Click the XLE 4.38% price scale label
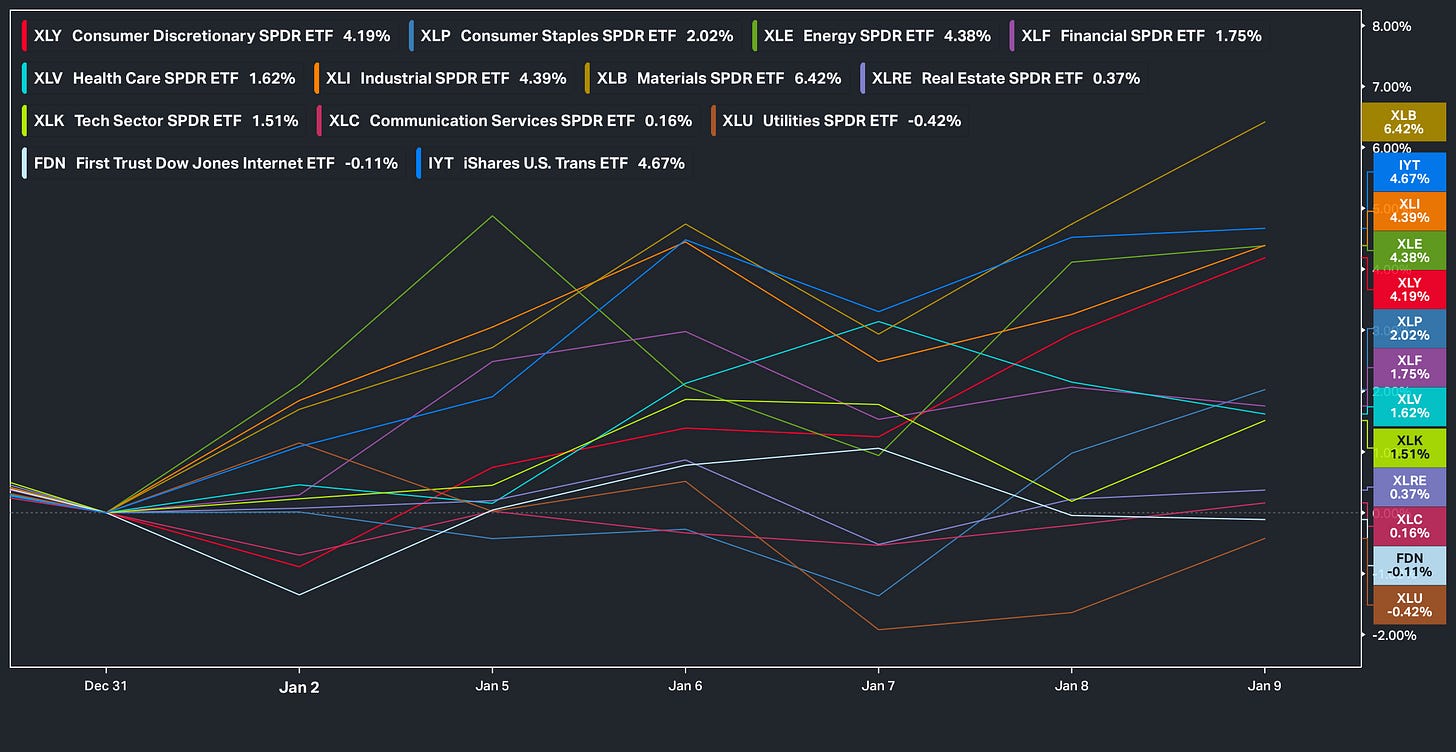The height and width of the screenshot is (752, 1456). coord(1409,250)
